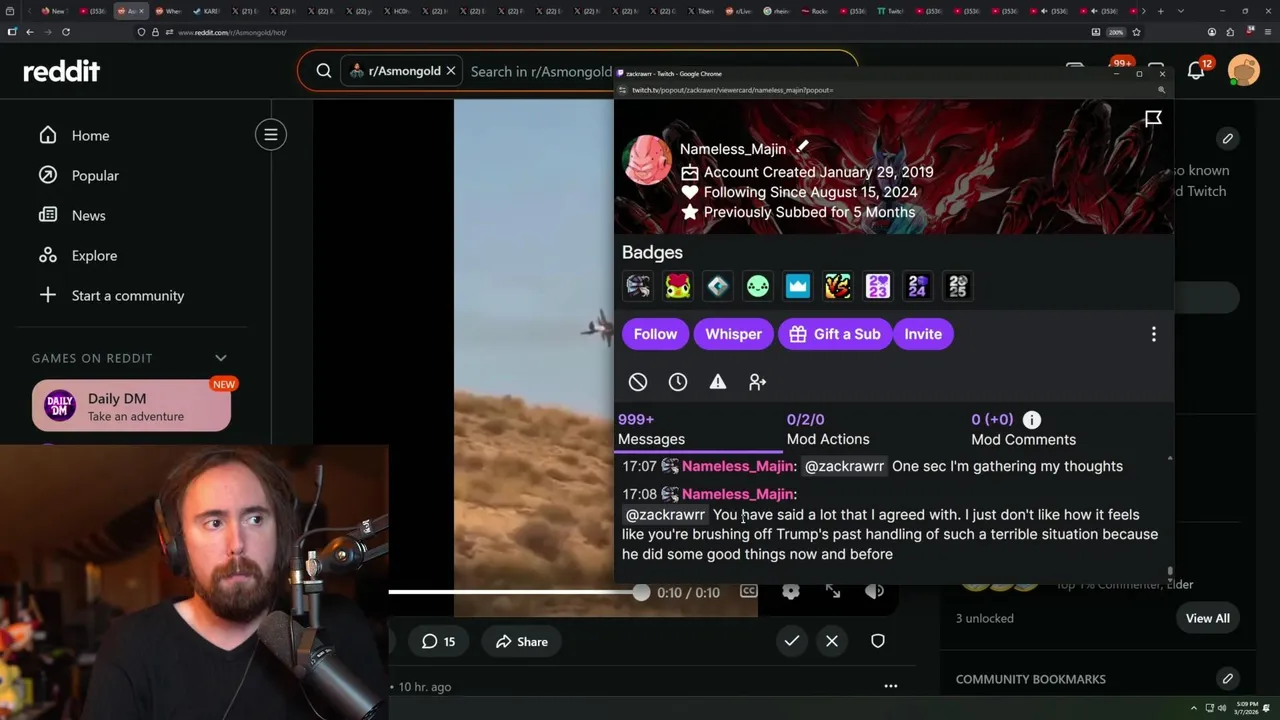Click the purple Follow button
The height and width of the screenshot is (720, 1280).
tap(655, 334)
